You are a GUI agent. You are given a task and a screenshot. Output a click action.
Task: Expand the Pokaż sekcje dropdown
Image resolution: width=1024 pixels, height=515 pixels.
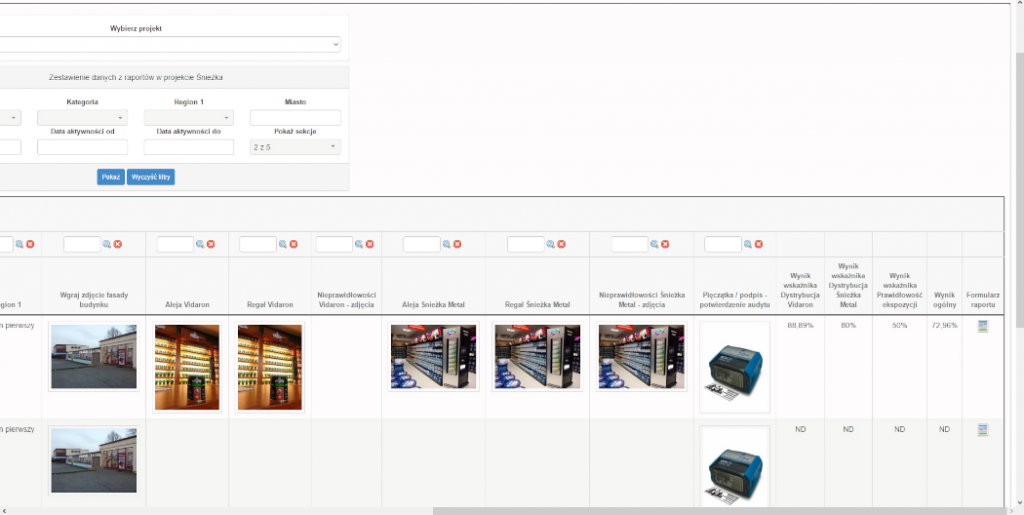point(295,147)
